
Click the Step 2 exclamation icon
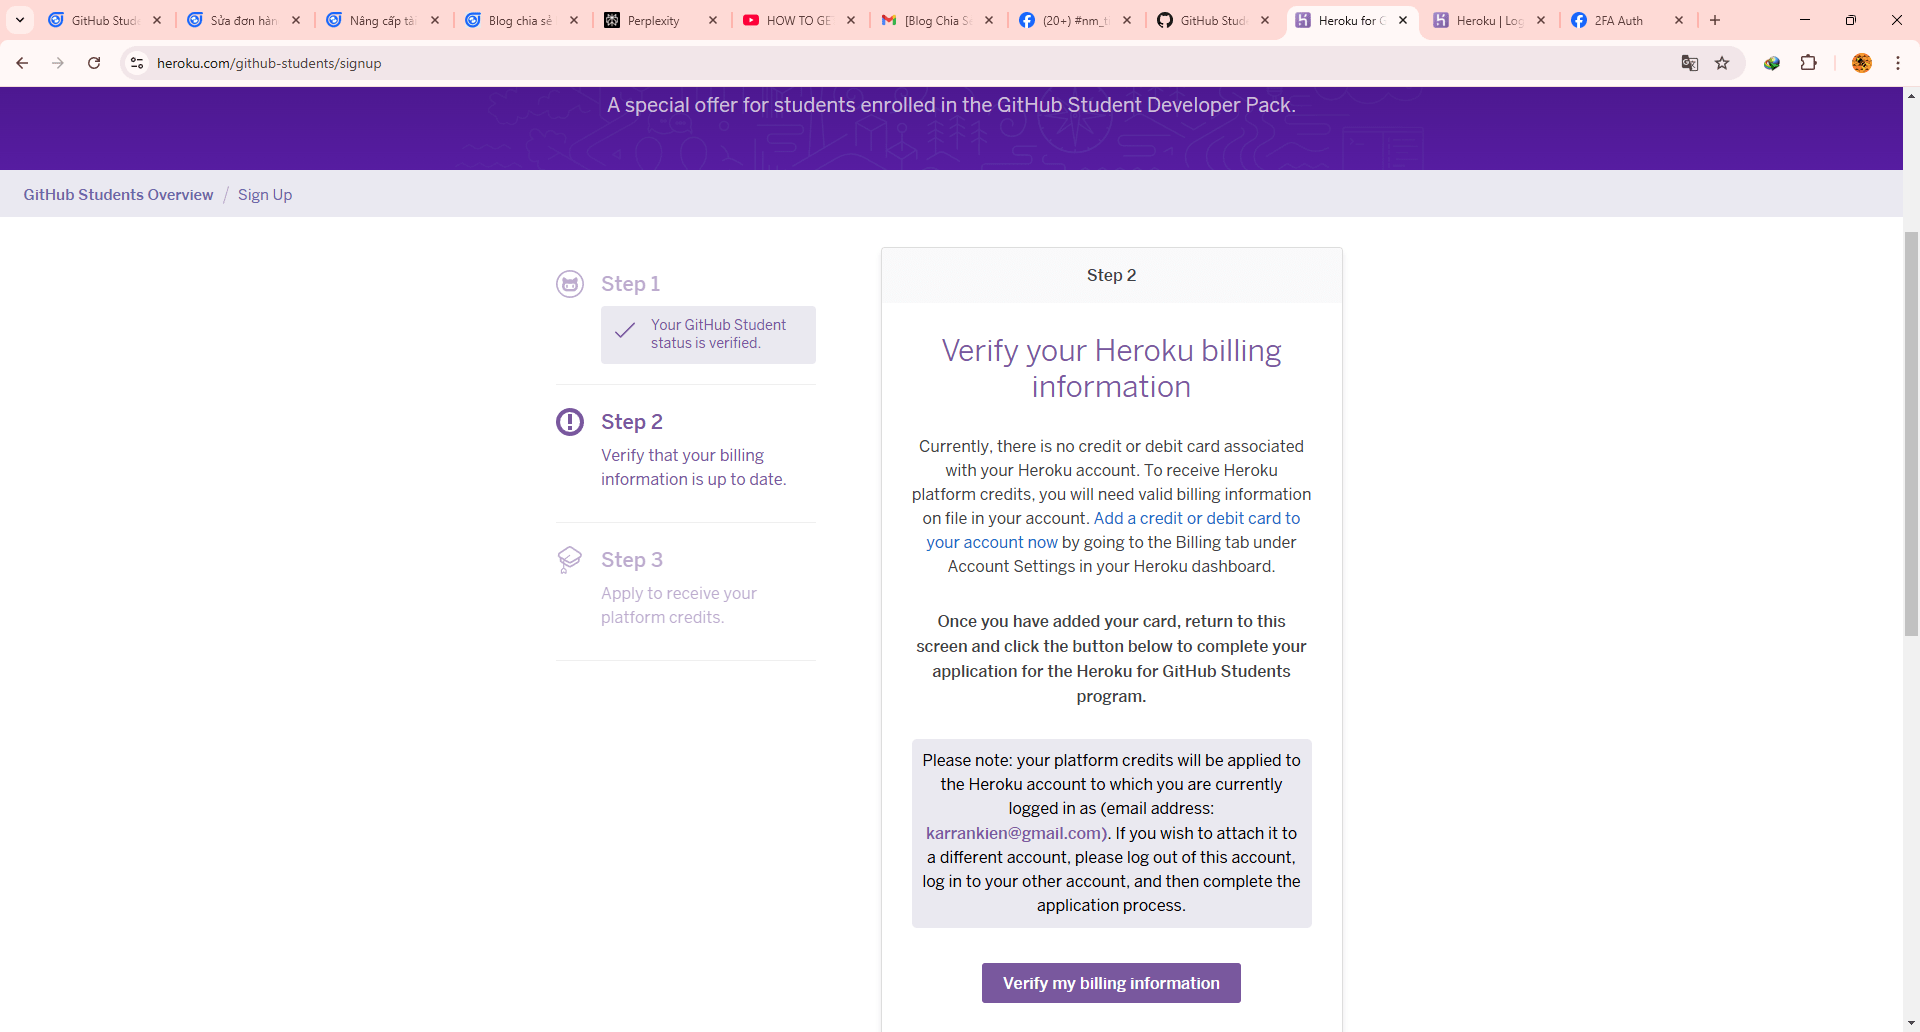[x=570, y=422]
